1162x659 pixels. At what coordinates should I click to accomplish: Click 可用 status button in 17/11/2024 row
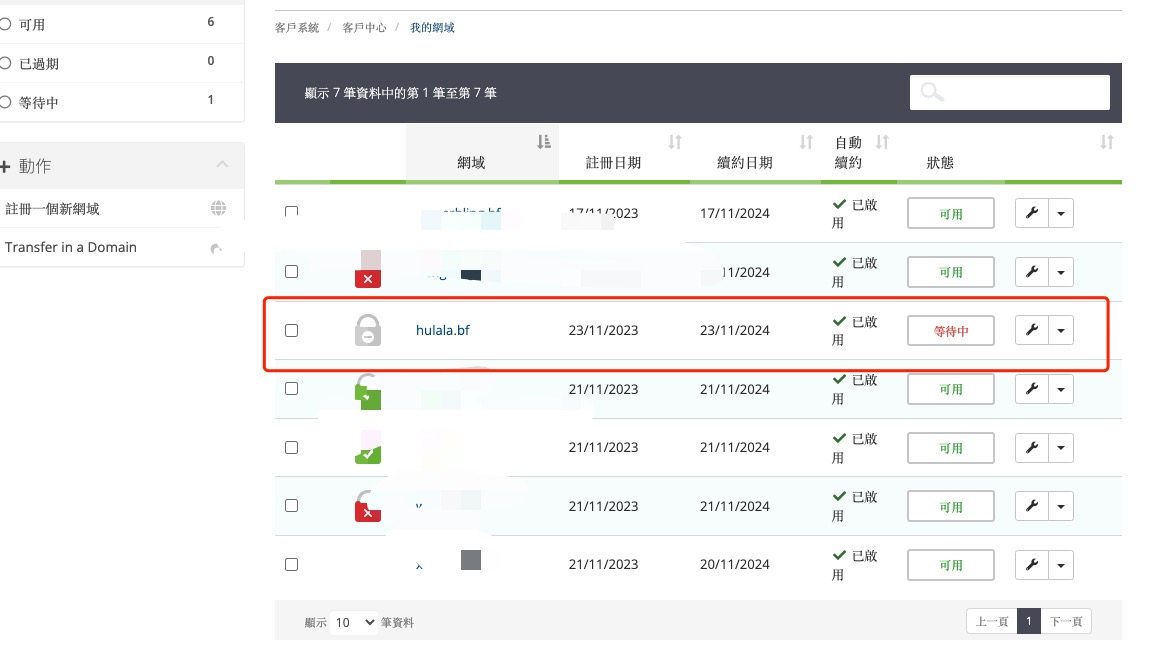[x=951, y=213]
